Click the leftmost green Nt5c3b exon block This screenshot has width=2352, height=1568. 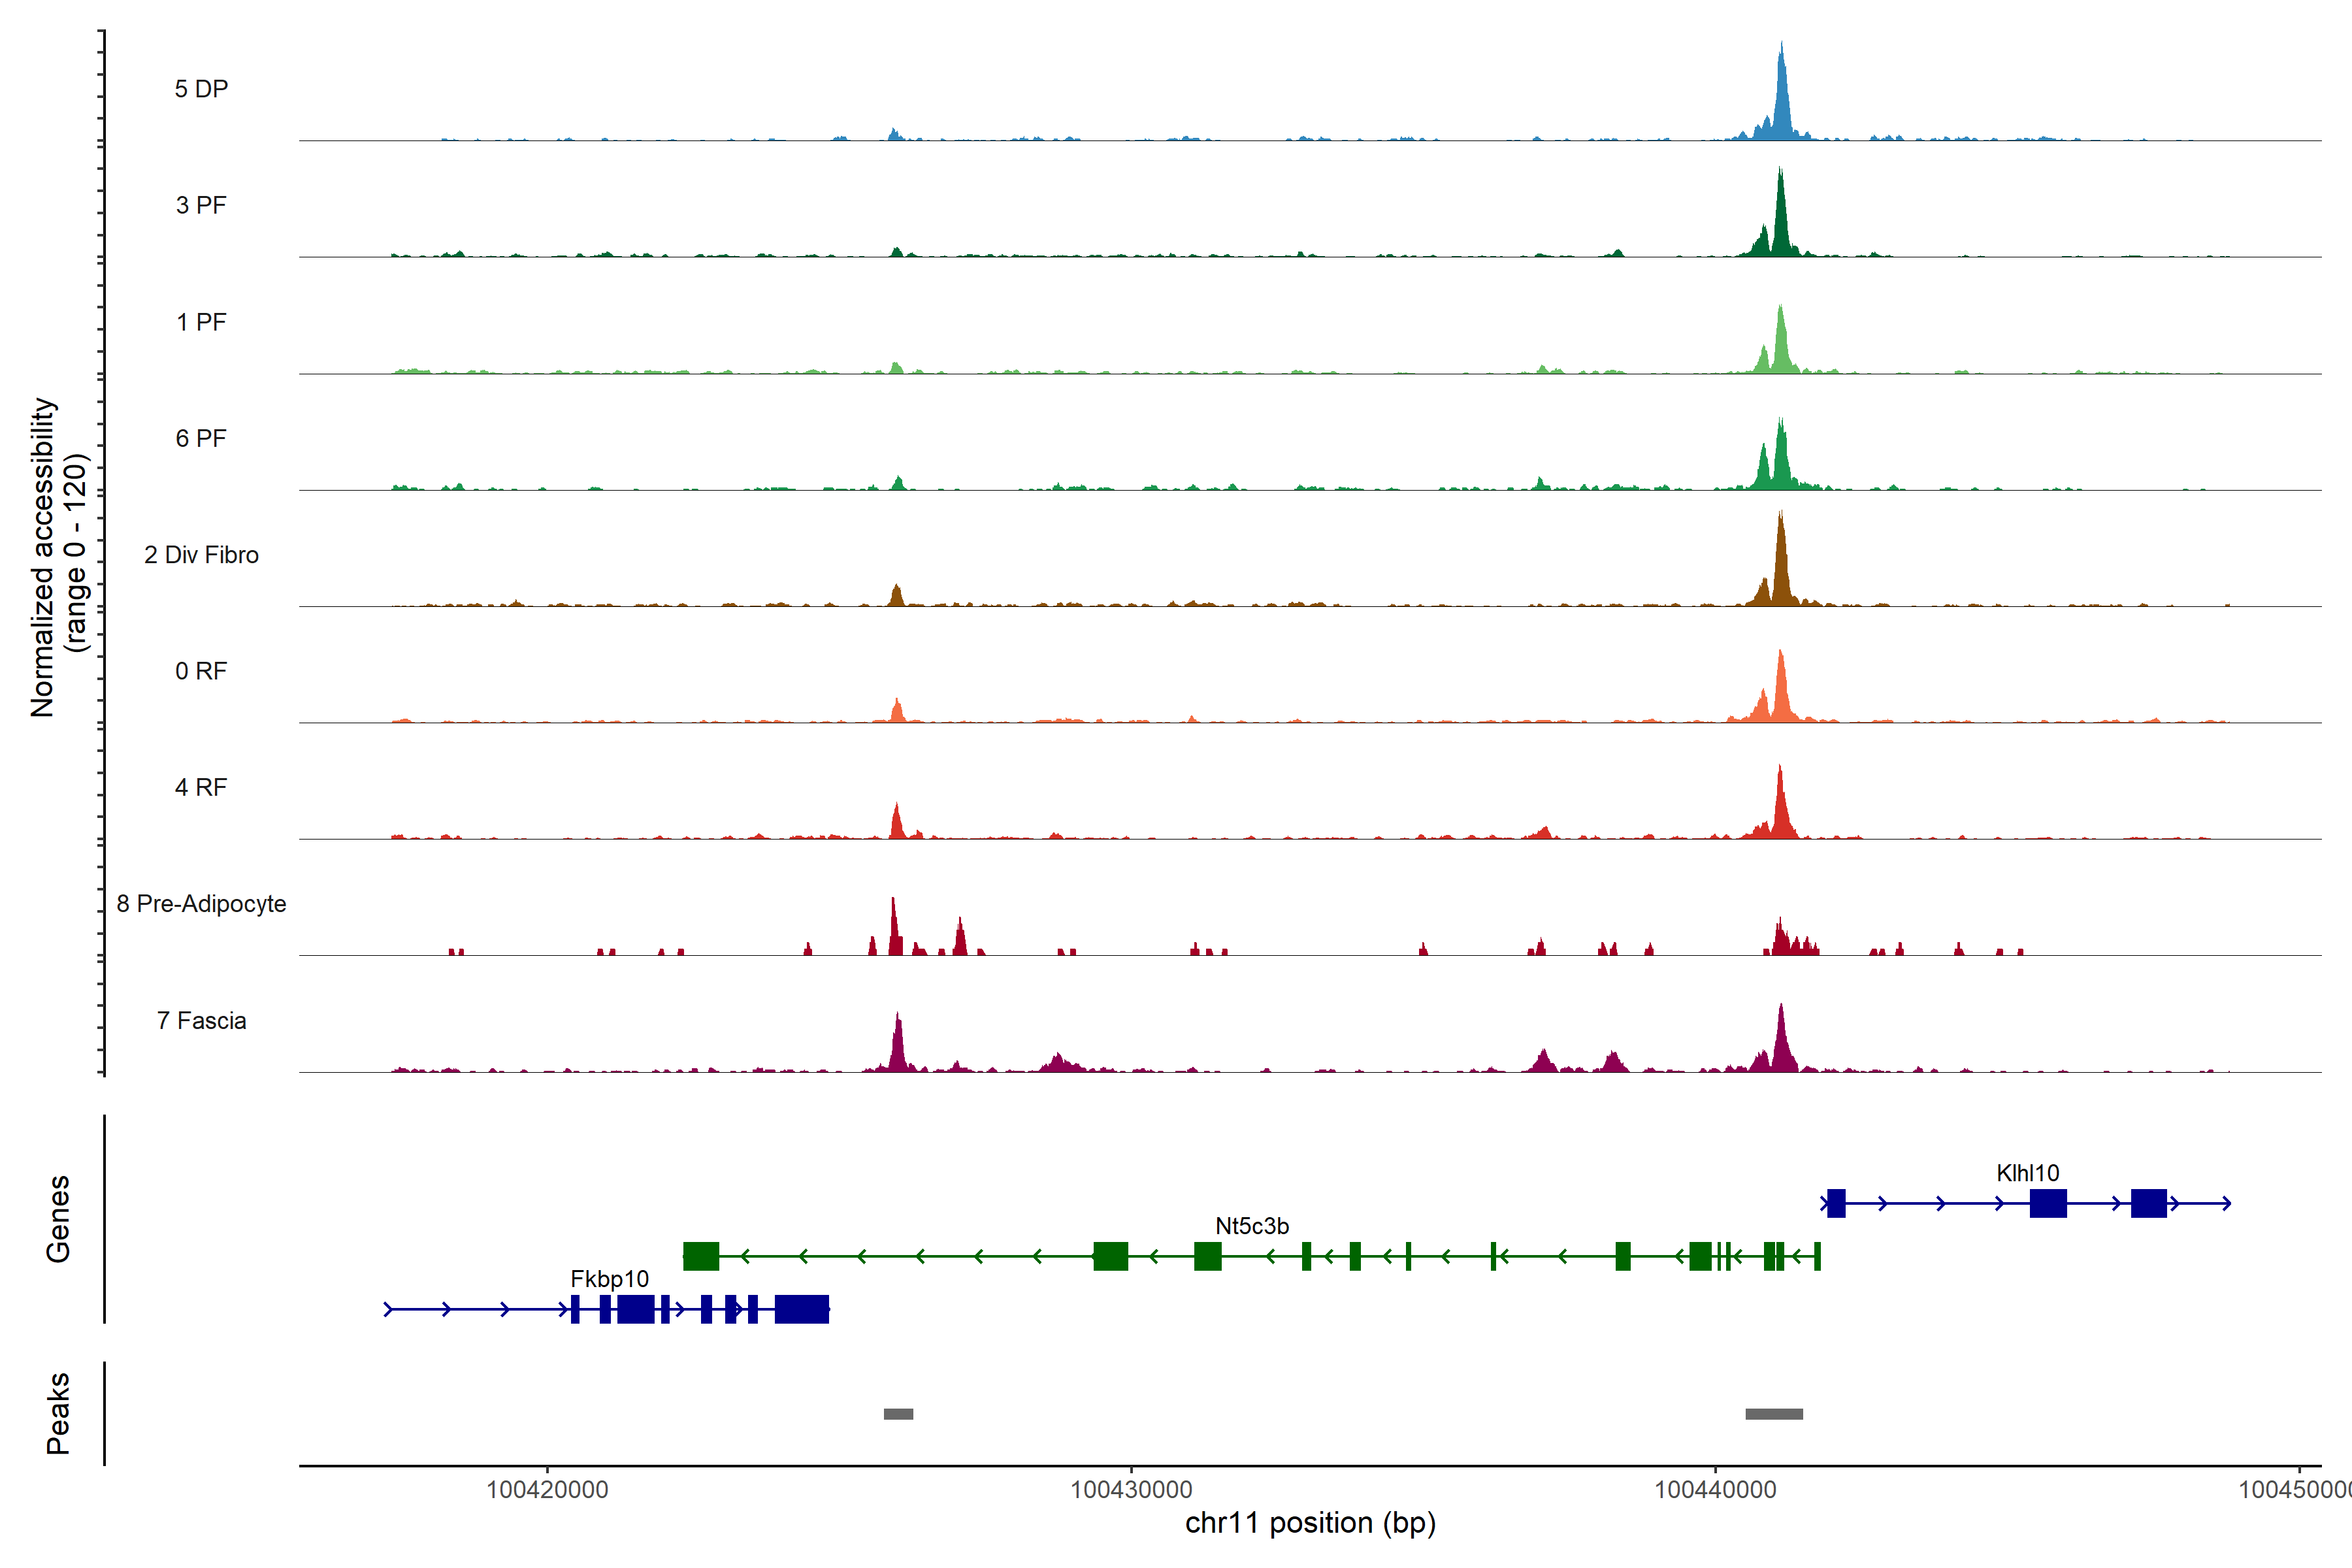[x=700, y=1256]
